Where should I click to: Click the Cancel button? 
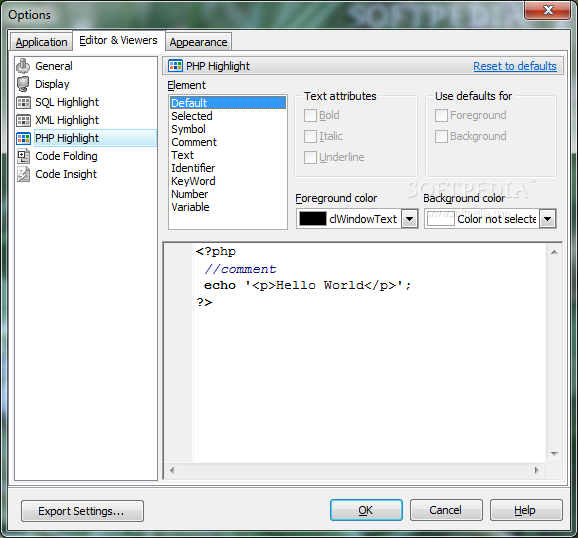[x=446, y=510]
